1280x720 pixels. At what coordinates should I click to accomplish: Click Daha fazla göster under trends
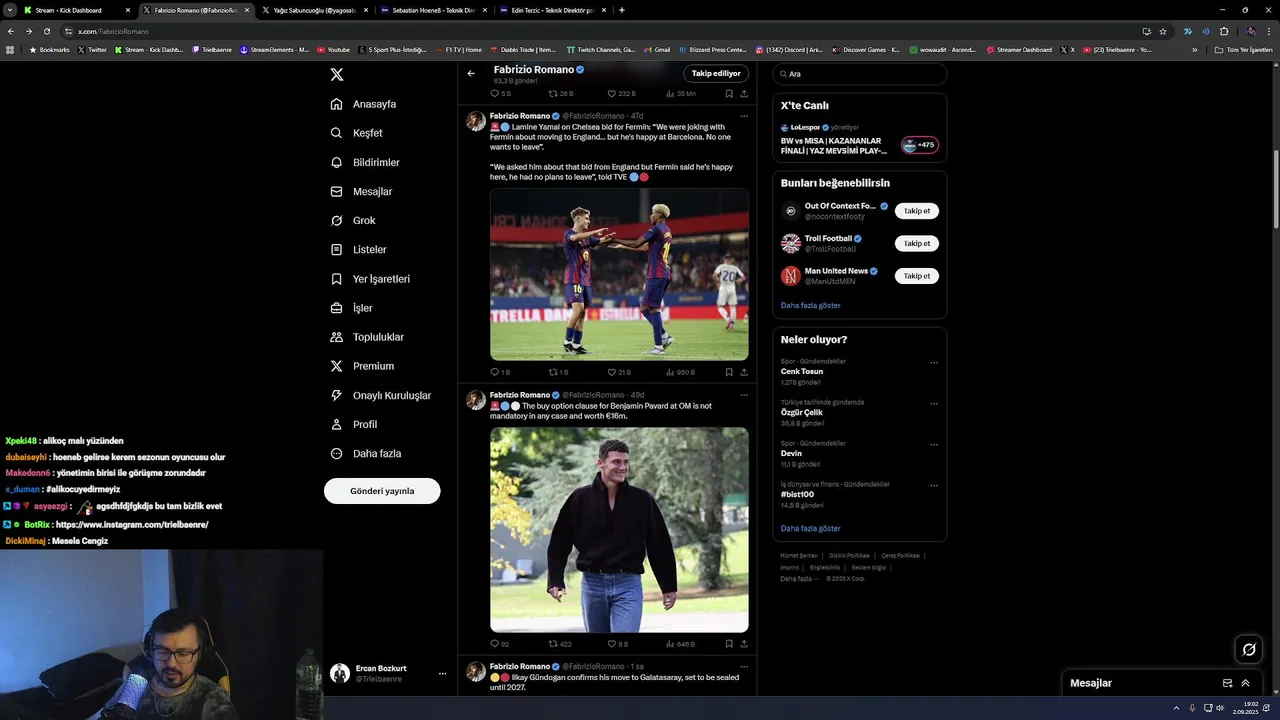(x=810, y=528)
